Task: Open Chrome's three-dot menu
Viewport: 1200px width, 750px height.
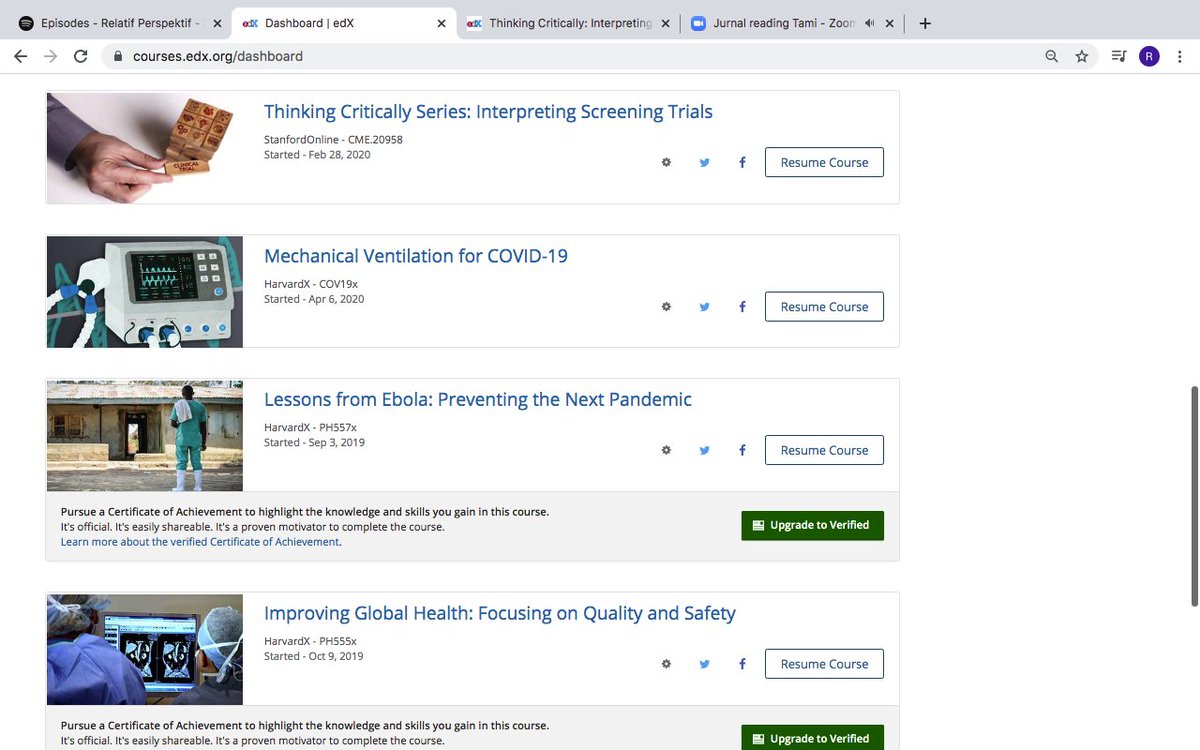Action: pyautogui.click(x=1180, y=56)
